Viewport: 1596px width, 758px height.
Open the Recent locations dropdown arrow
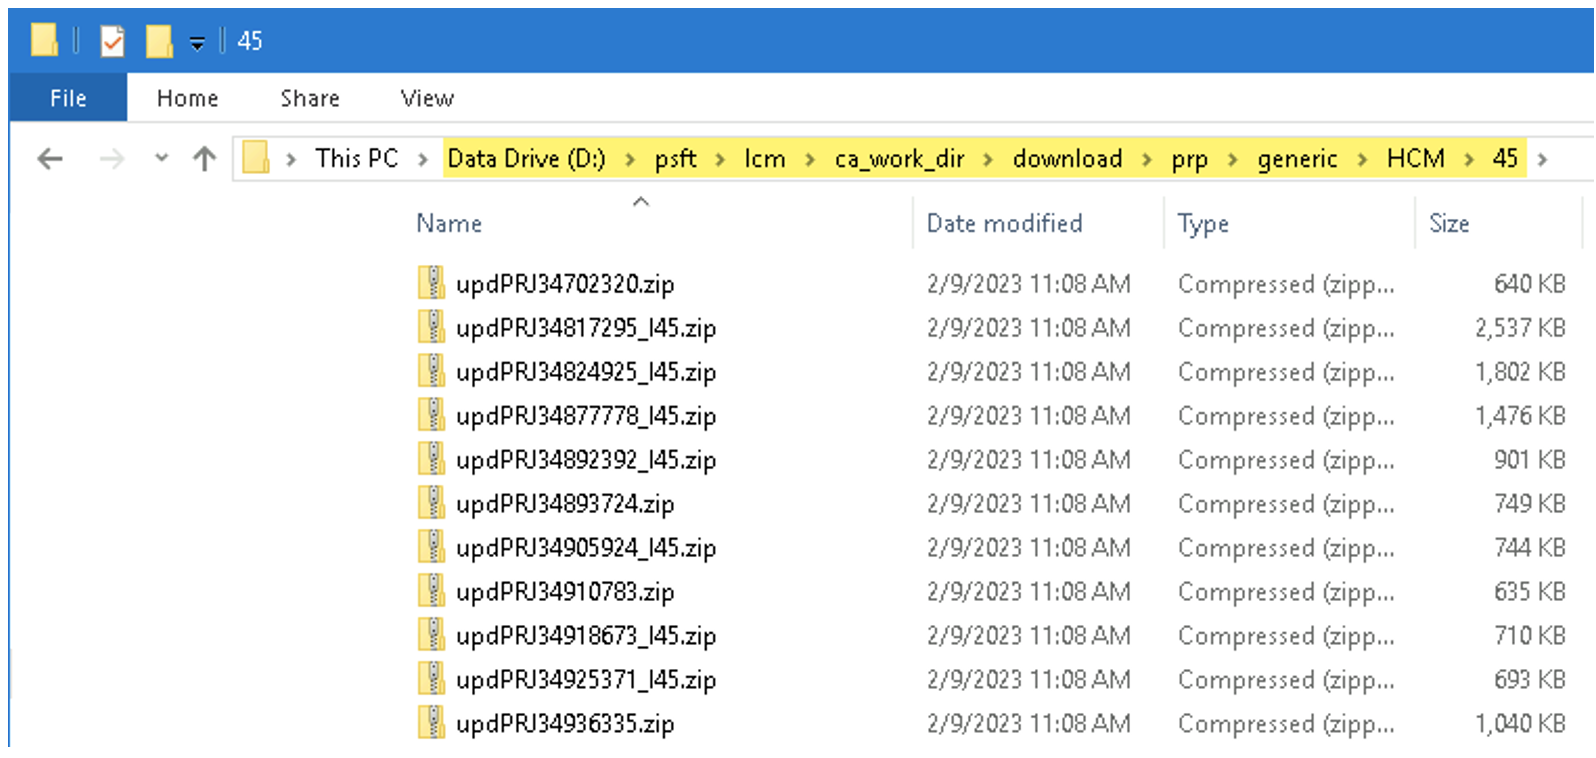point(161,159)
